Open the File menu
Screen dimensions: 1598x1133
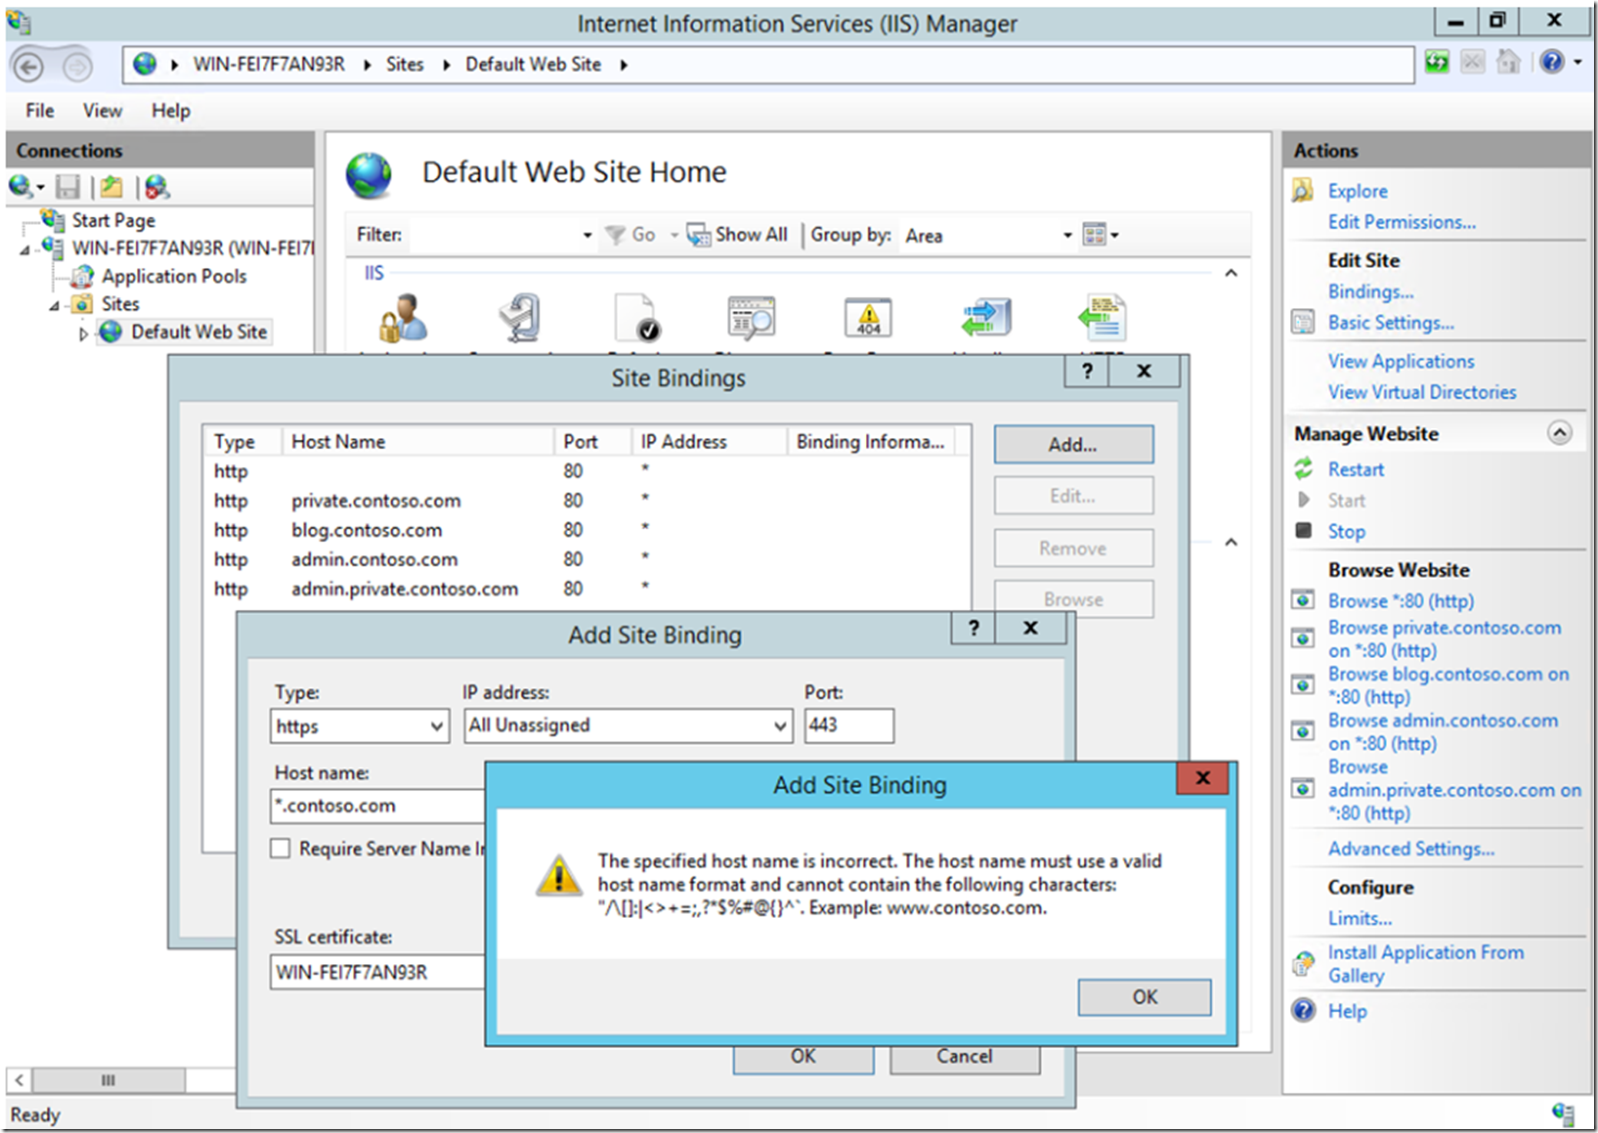point(40,111)
